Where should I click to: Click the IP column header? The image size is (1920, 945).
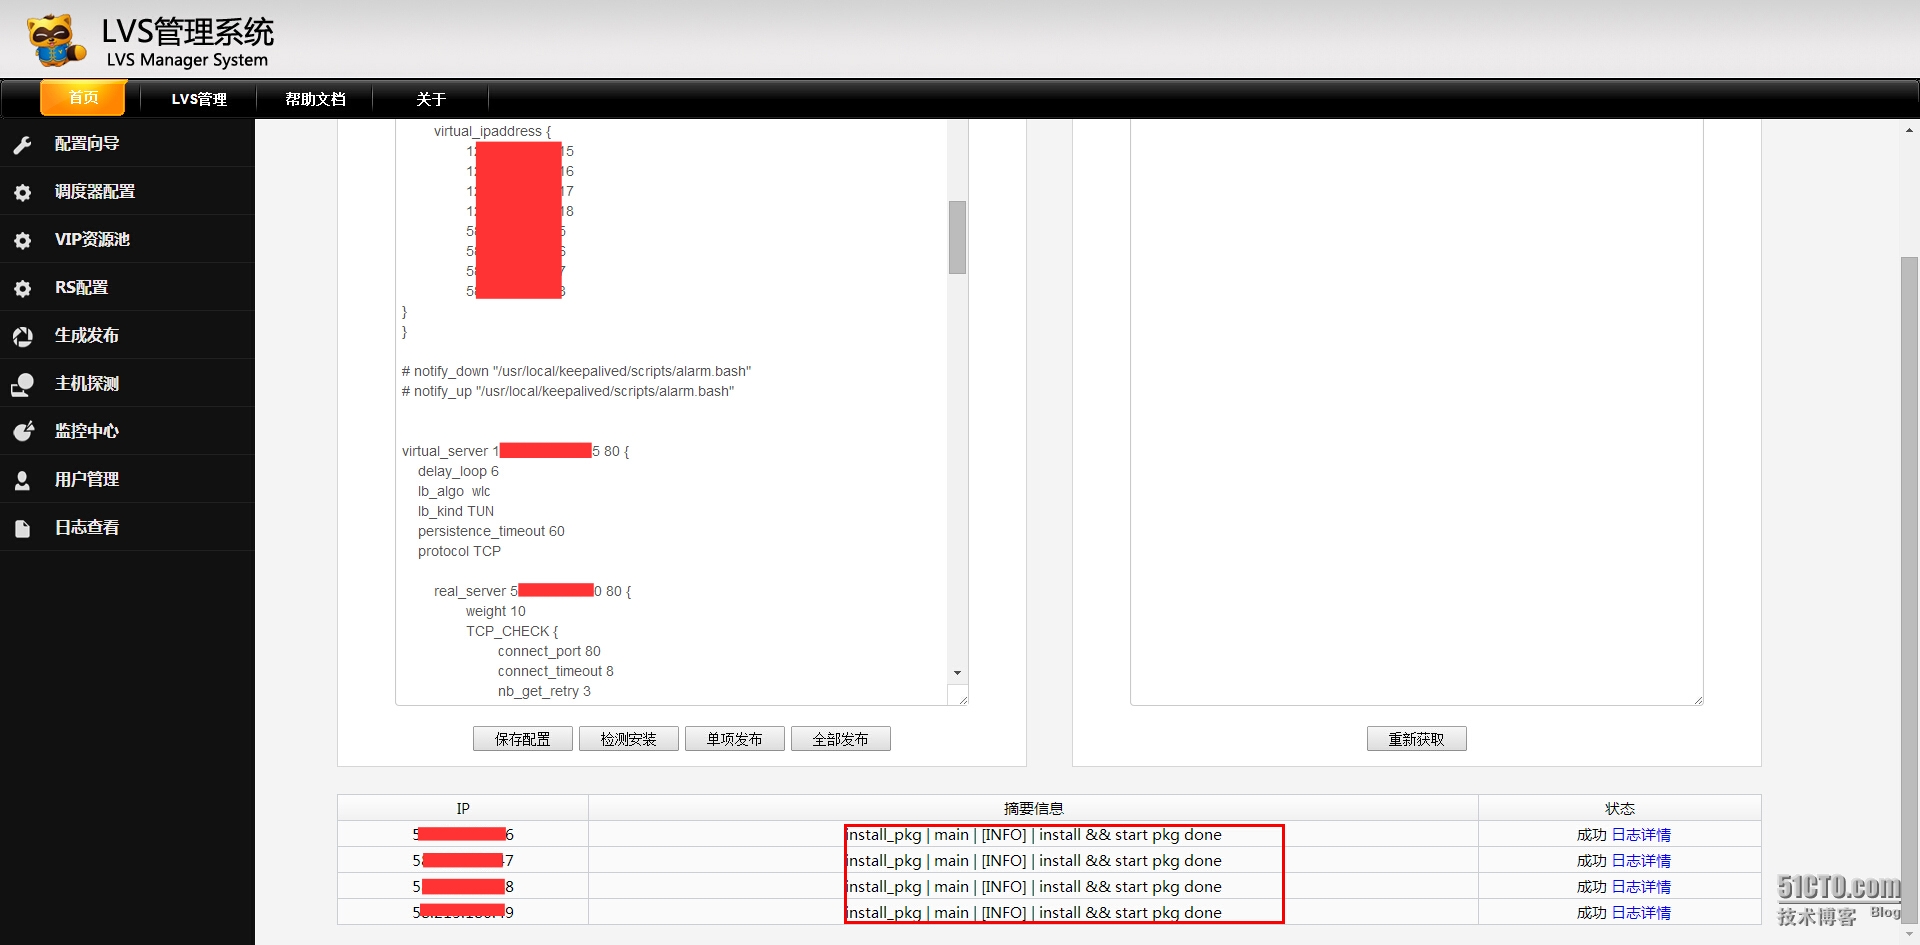463,808
